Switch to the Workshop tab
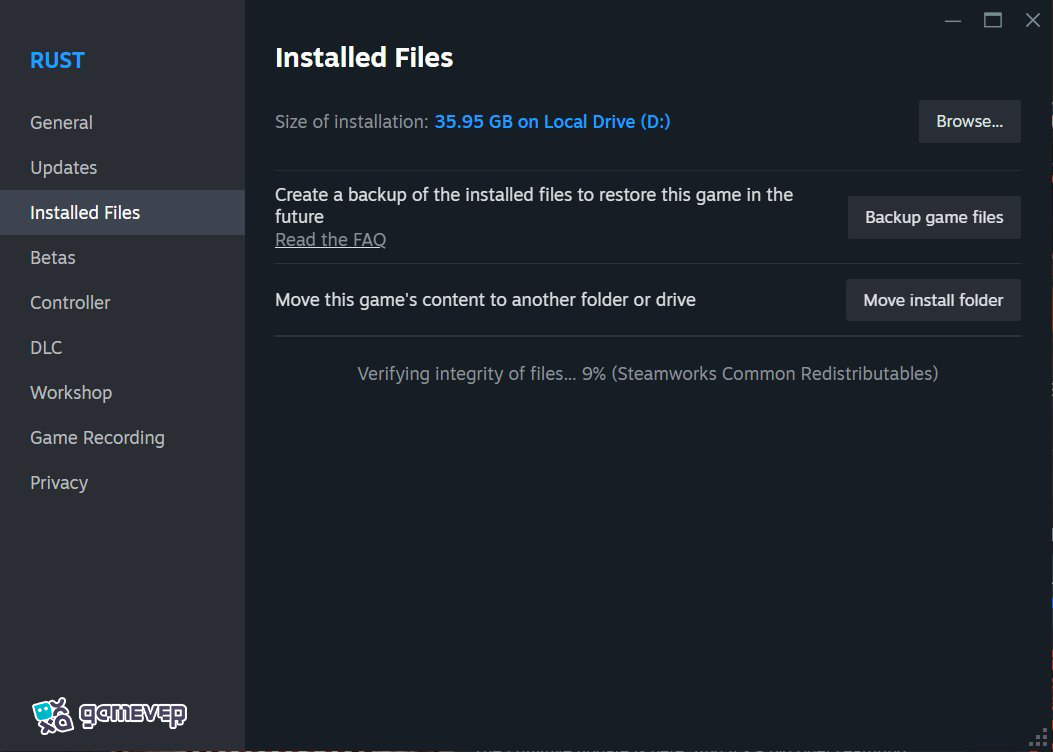Image resolution: width=1053 pixels, height=752 pixels. [x=71, y=393]
